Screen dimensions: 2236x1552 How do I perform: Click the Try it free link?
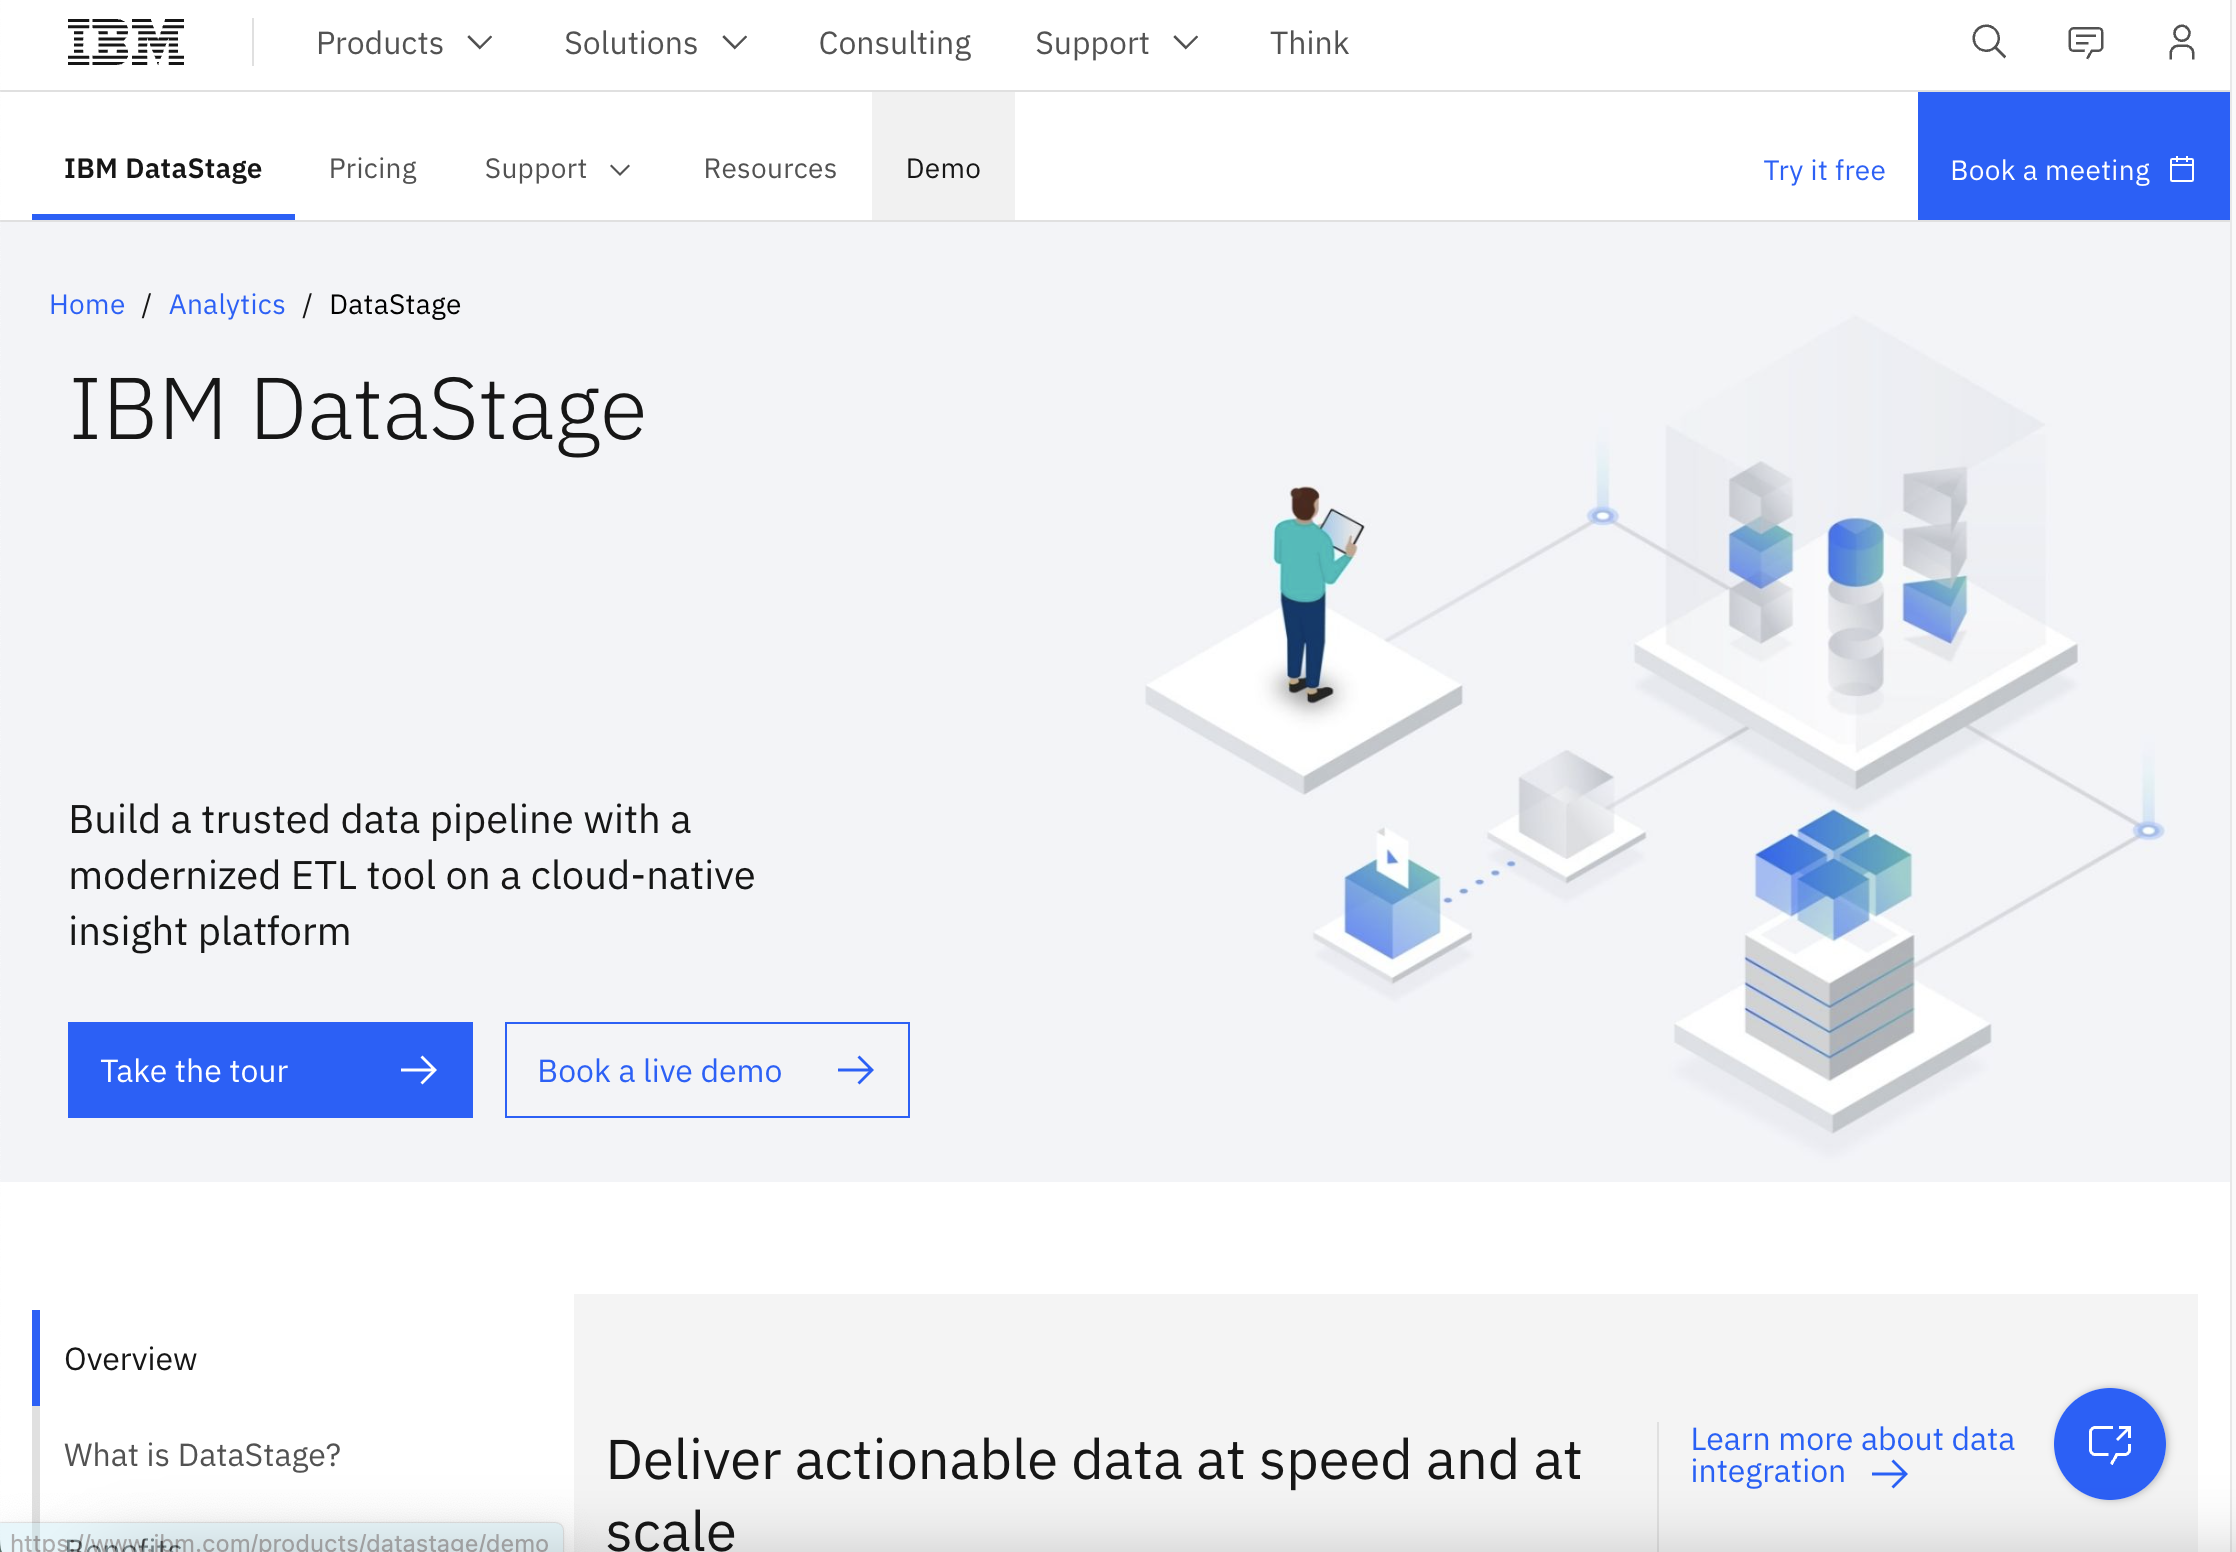pyautogui.click(x=1824, y=170)
